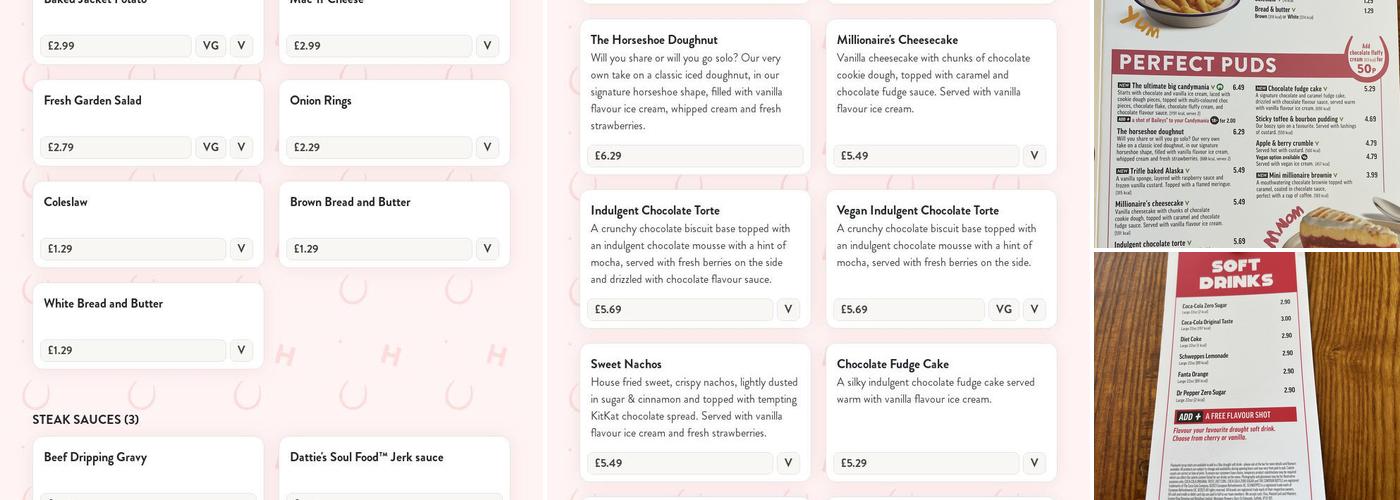Click the V badge on Chocolate Fudge Cake

coord(1034,463)
